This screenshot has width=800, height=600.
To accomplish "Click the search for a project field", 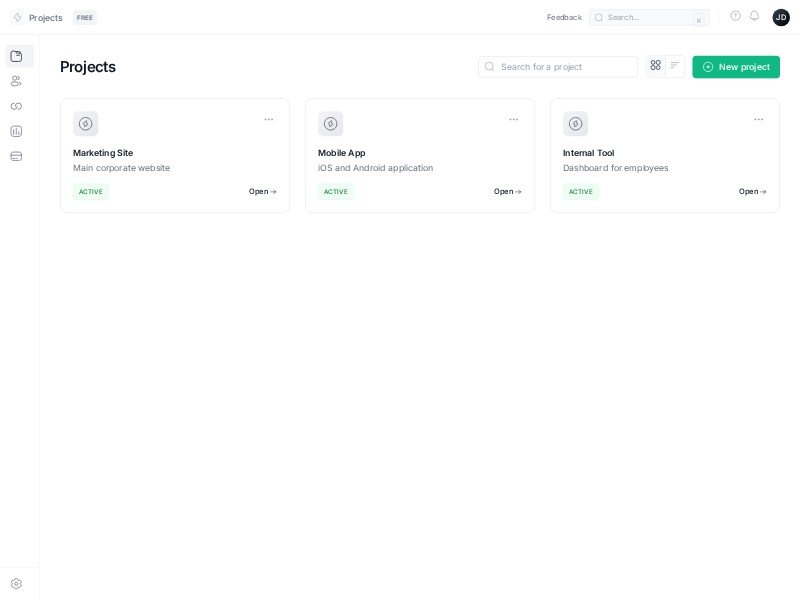I will pos(556,66).
